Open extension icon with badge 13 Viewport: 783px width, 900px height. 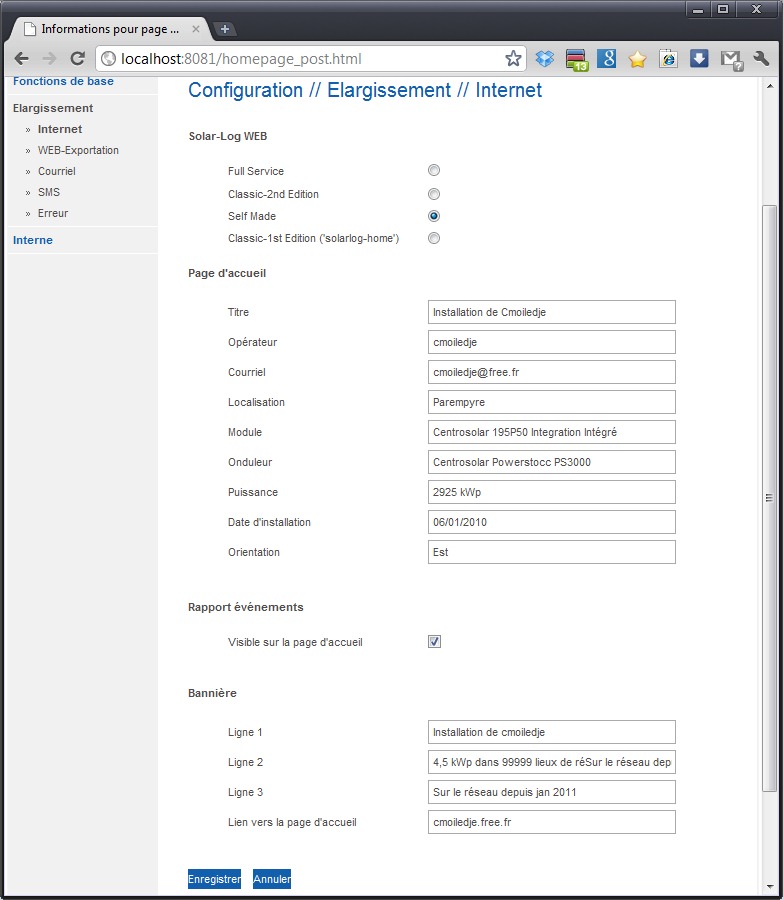click(x=576, y=60)
